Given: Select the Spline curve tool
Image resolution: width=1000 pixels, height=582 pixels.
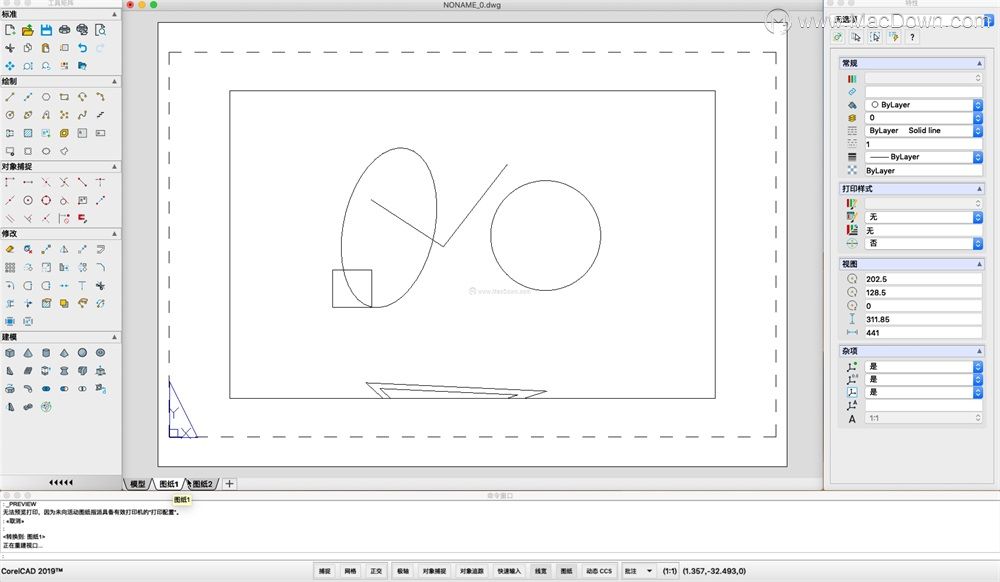Looking at the screenshot, I should pos(82,115).
